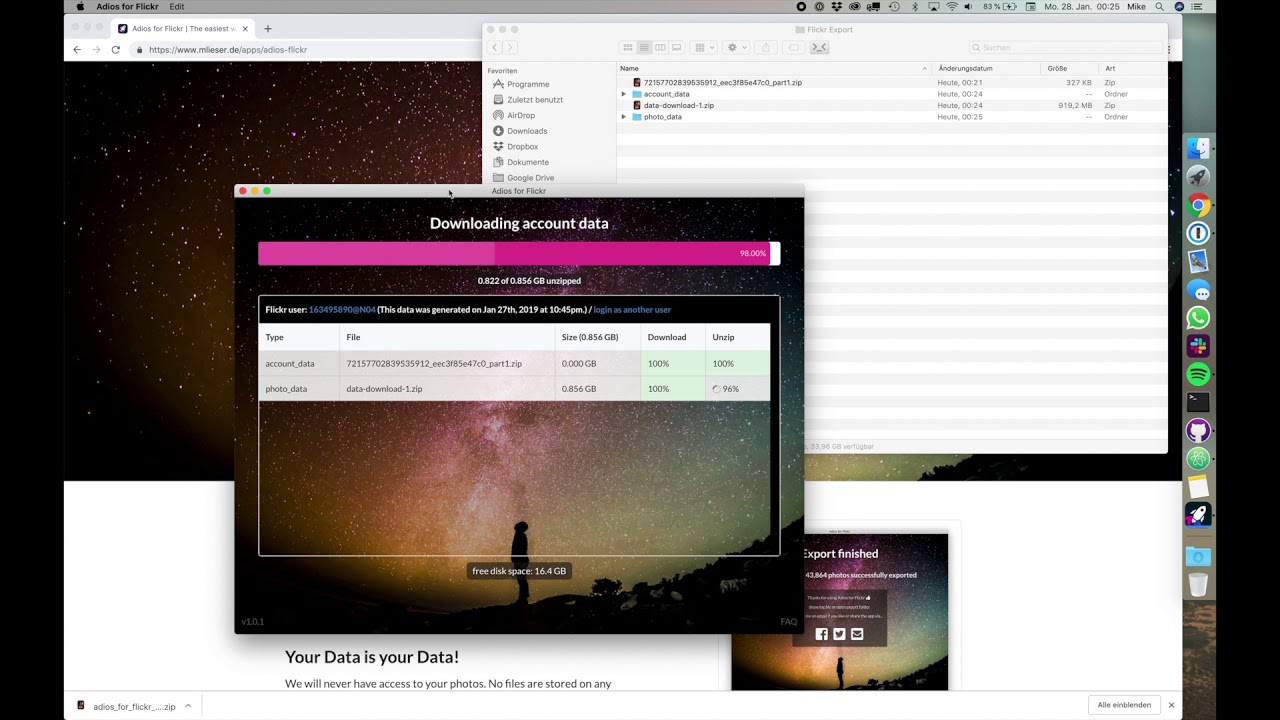Open WhatsApp from the Dock
1280x720 pixels.
pyautogui.click(x=1198, y=318)
